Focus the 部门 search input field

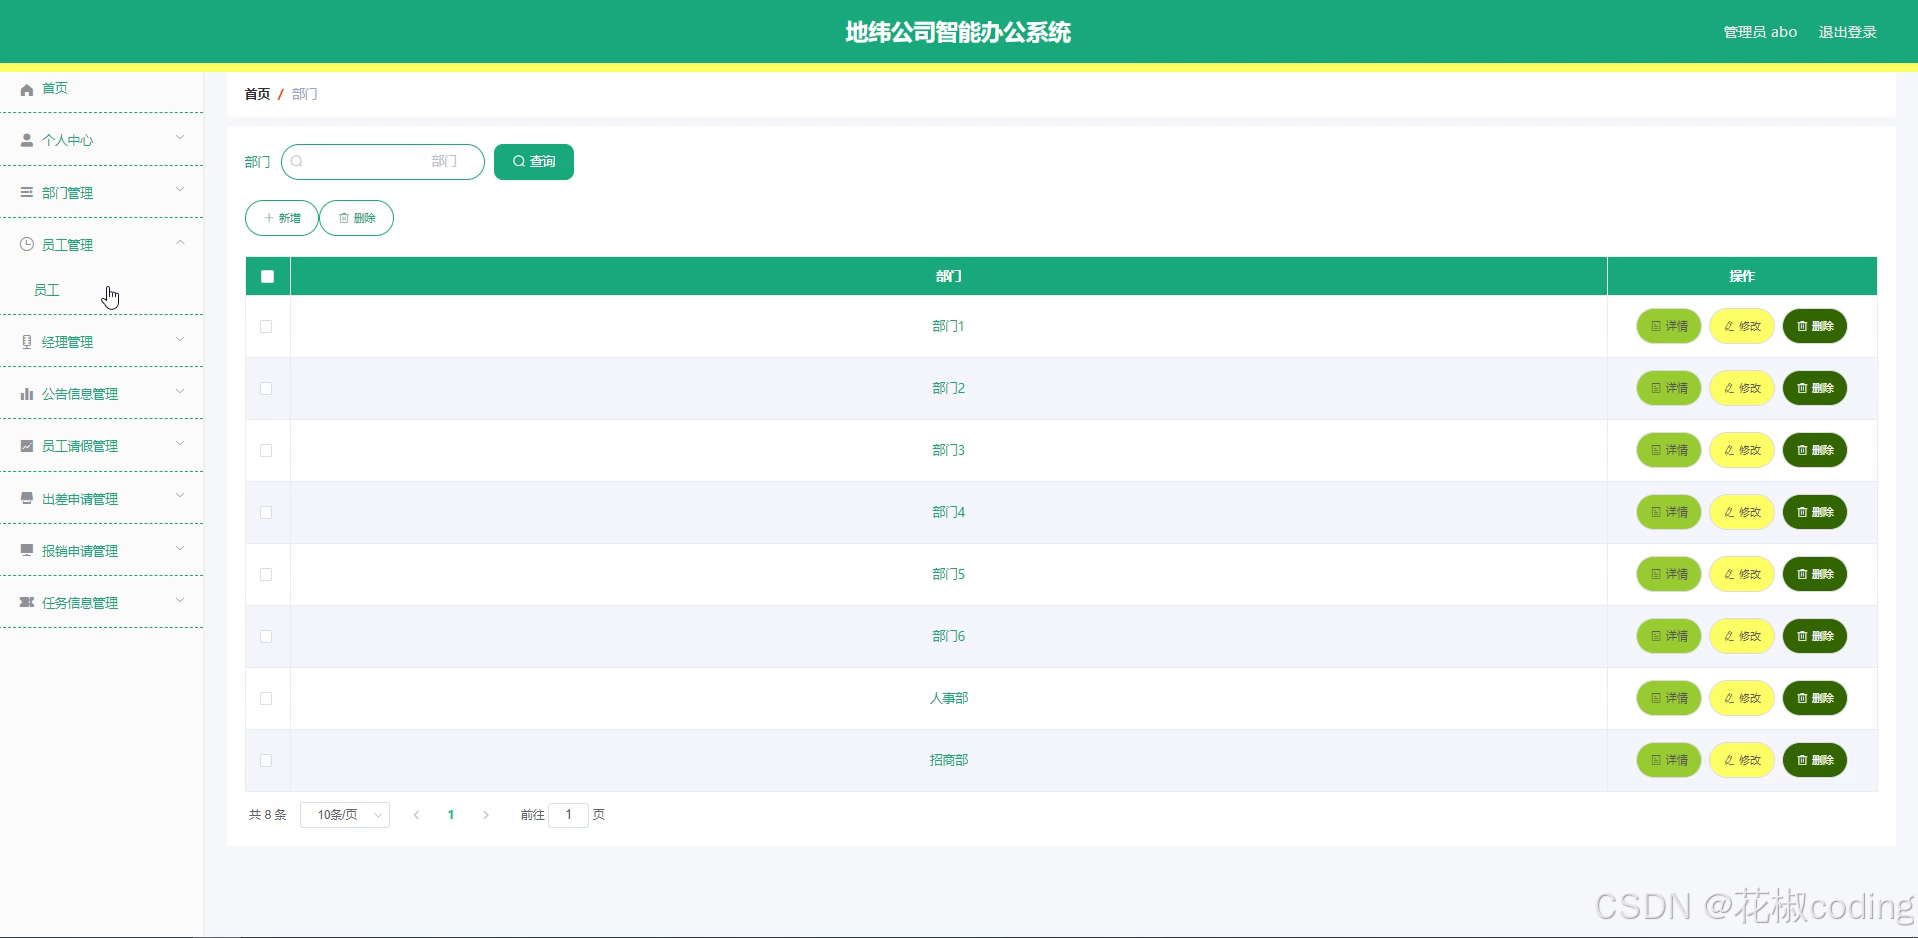click(383, 162)
